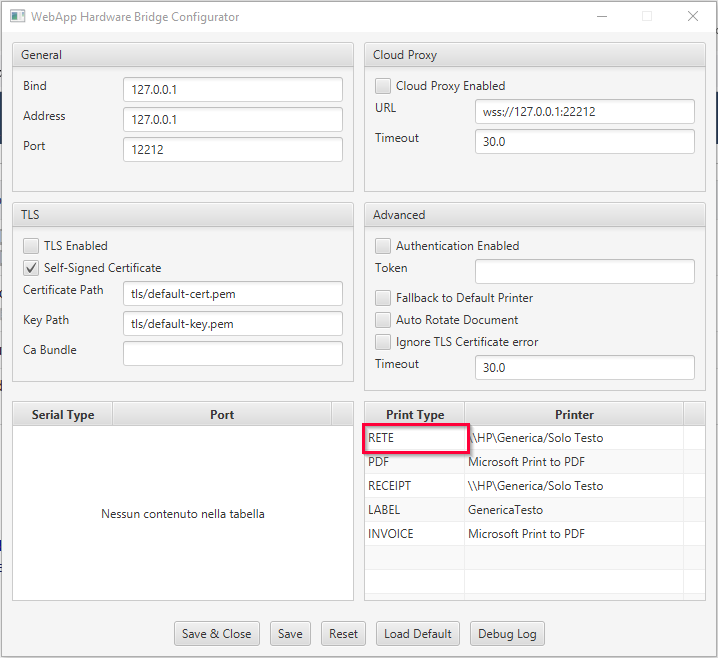Screen dimensions: 718x658
Task: Click the Save button
Action: coord(290,634)
